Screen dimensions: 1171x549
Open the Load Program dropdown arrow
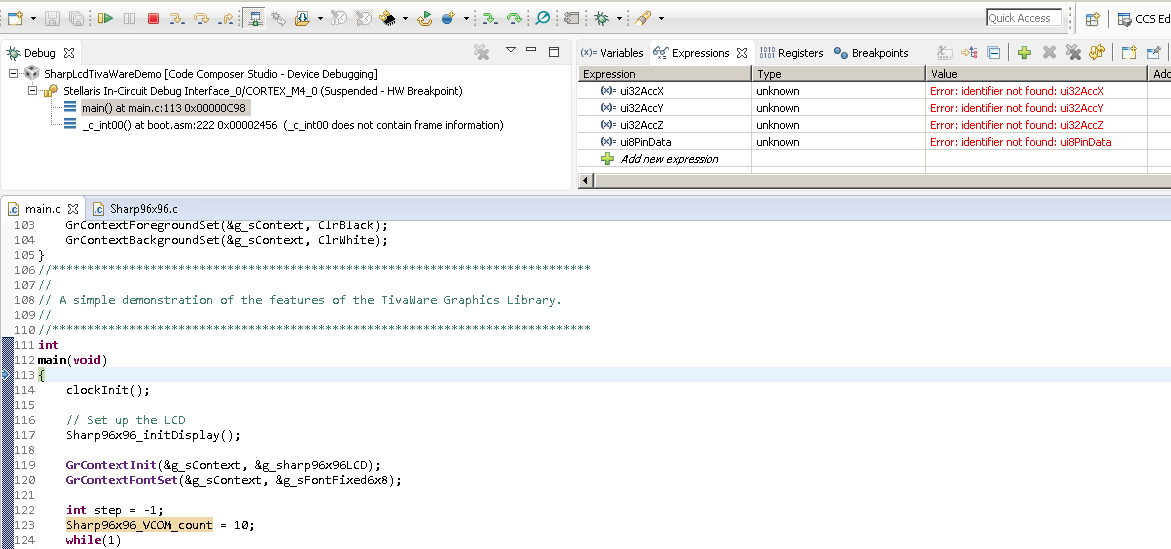(320, 19)
